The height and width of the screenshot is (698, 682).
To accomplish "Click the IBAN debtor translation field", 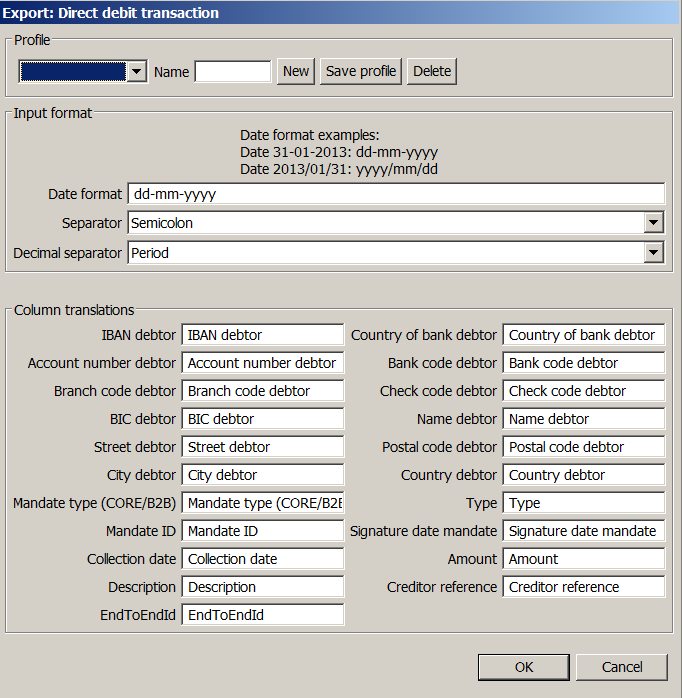I will [x=263, y=335].
